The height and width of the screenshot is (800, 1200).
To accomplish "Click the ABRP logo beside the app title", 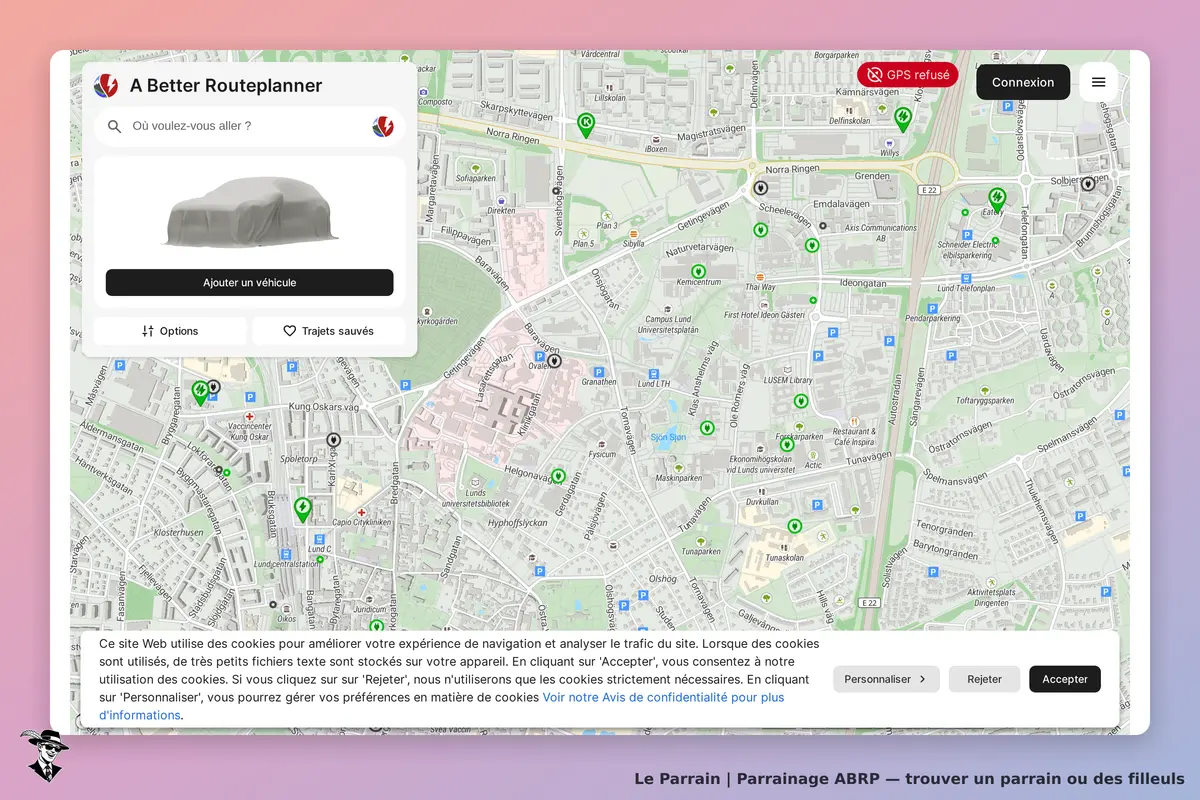I will (x=106, y=86).
